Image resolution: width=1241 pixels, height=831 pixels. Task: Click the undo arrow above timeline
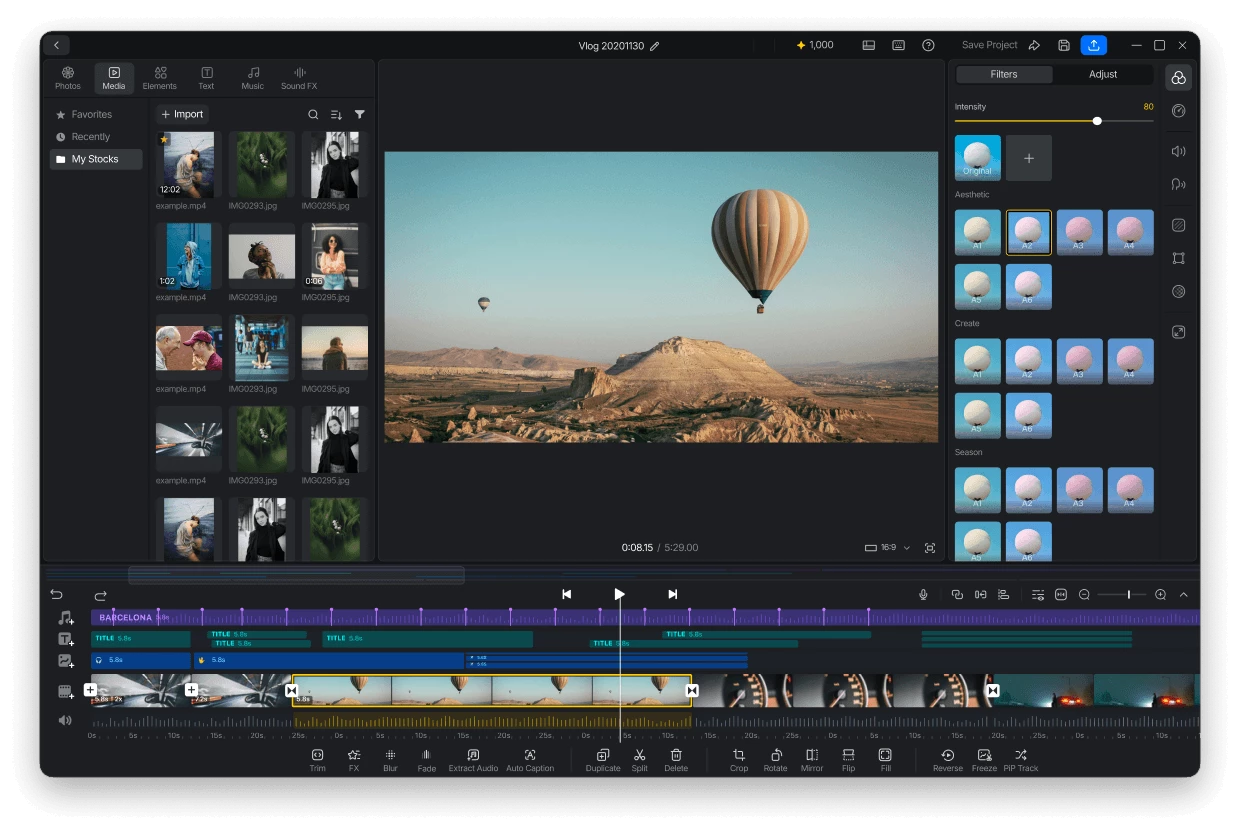tap(57, 594)
